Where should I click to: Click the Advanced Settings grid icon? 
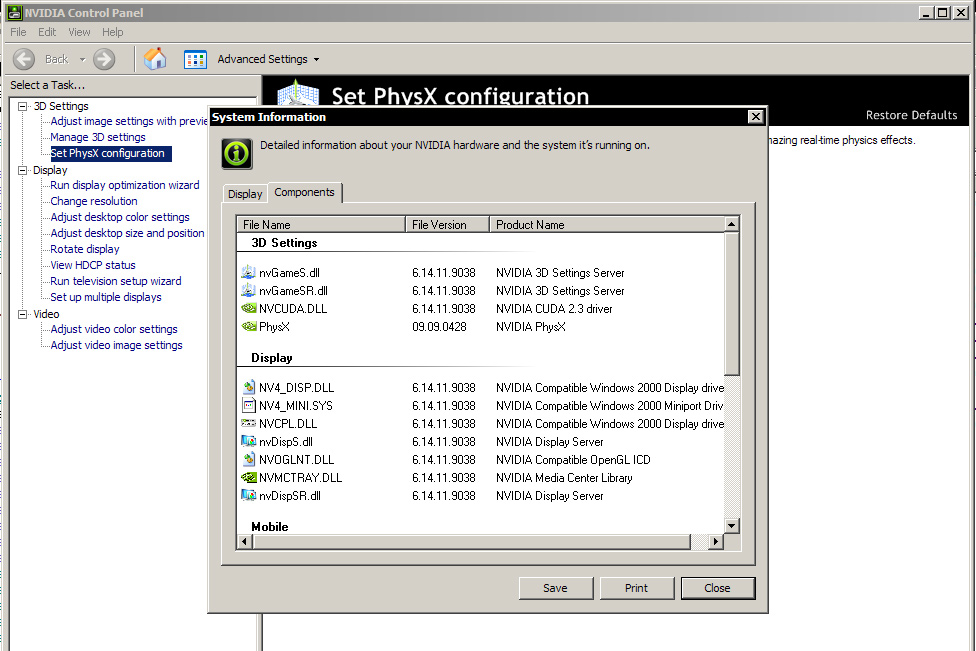[x=195, y=59]
